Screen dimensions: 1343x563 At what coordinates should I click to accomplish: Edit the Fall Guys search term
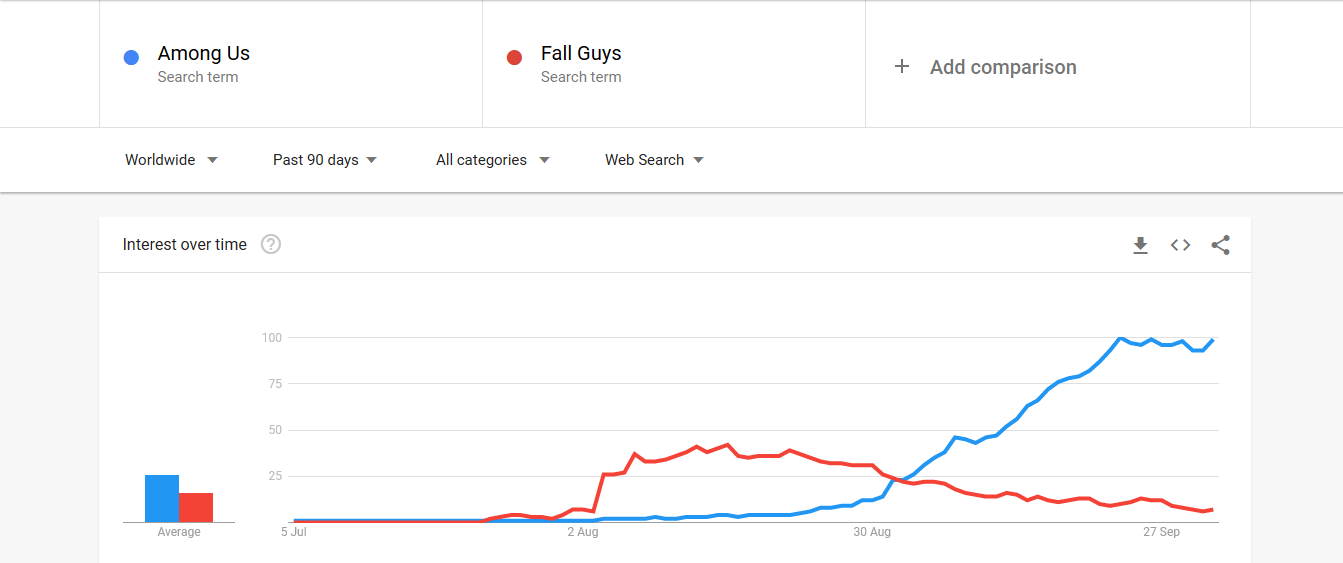pyautogui.click(x=674, y=64)
